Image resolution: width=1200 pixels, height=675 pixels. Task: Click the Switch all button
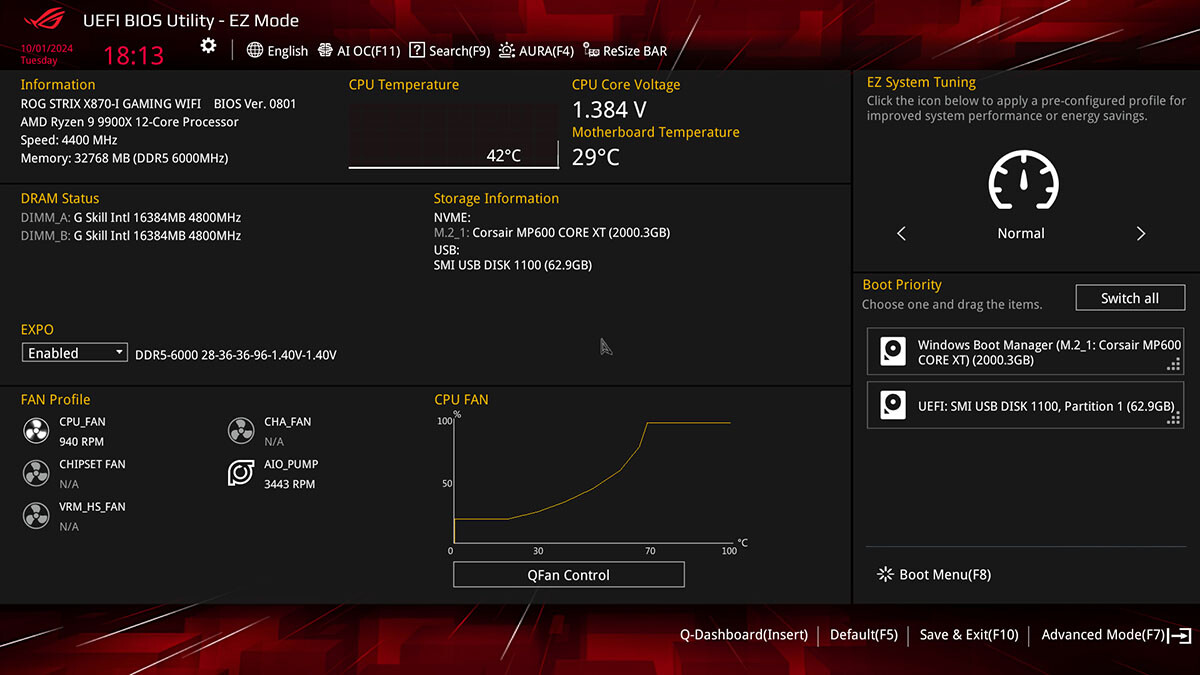[1130, 298]
